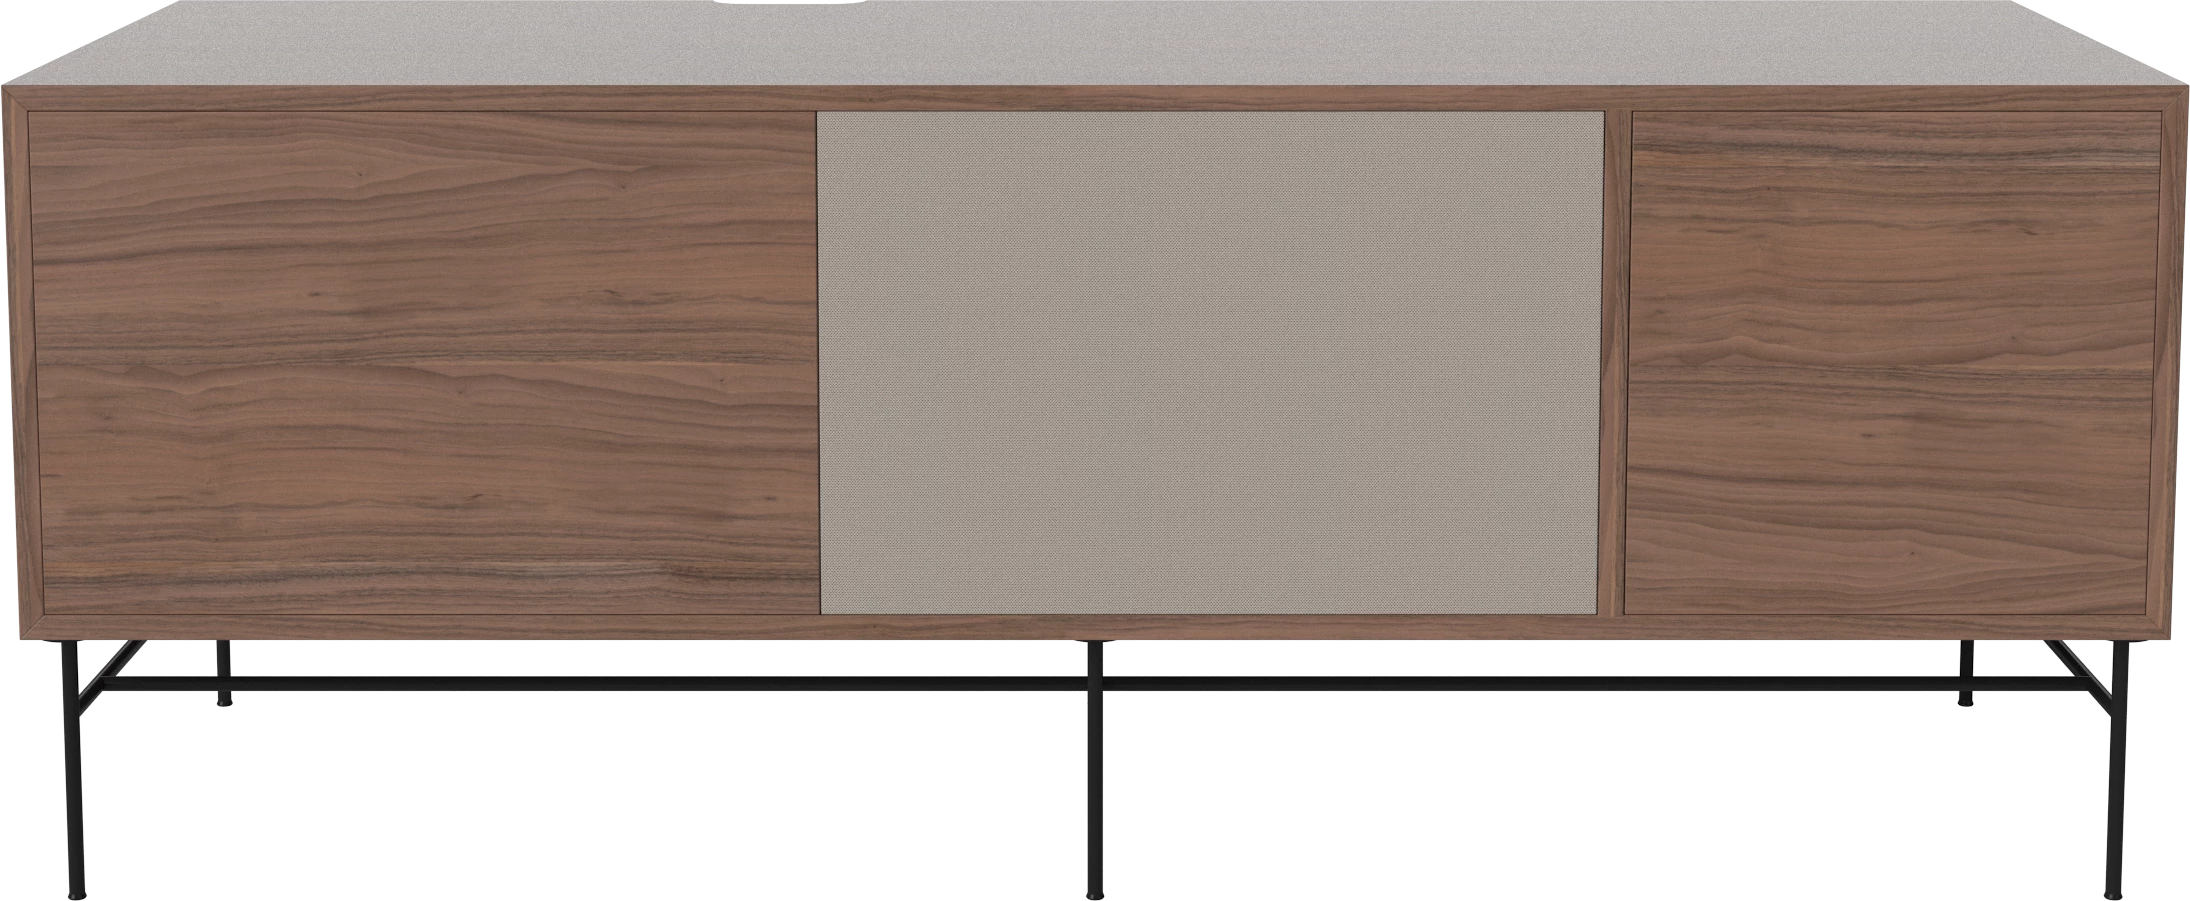Click the left walnut side frame edge
This screenshot has height=901, width=2190.
[x=16, y=362]
